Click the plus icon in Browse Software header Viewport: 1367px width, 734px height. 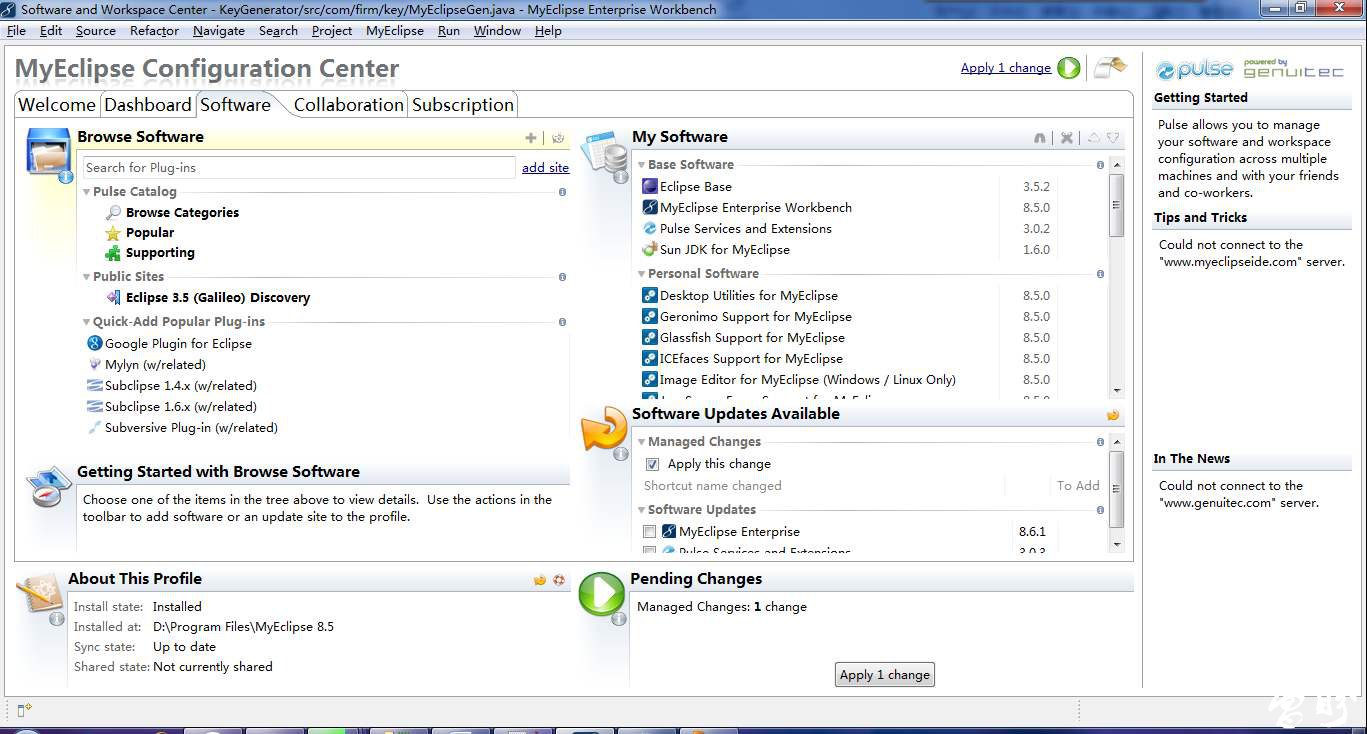pos(531,138)
